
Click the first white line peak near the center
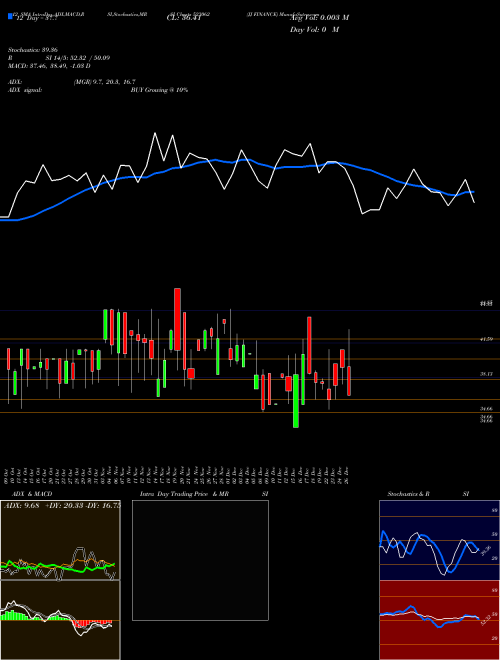[x=155, y=133]
